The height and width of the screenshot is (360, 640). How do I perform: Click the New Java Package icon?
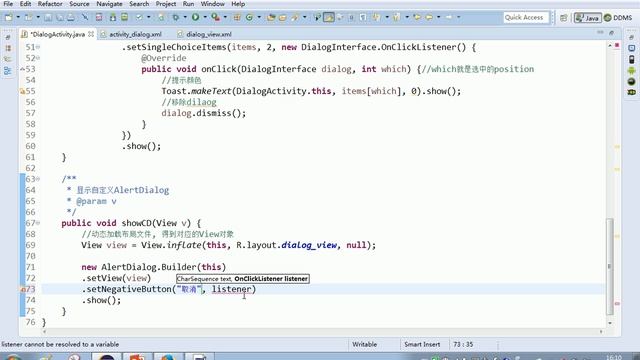[237, 17]
